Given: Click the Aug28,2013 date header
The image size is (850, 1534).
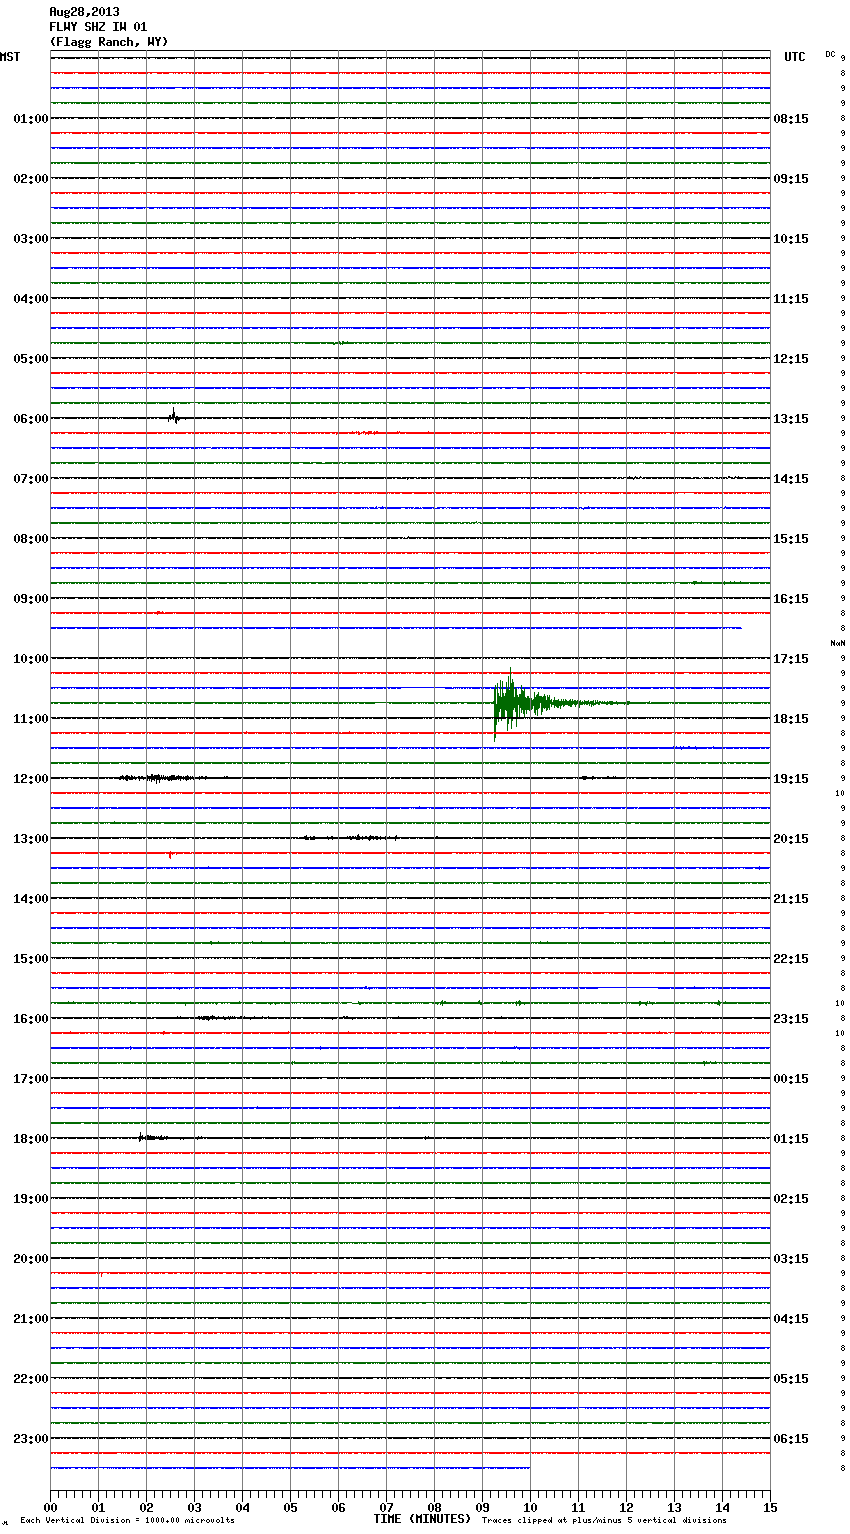Looking at the screenshot, I should point(84,12).
